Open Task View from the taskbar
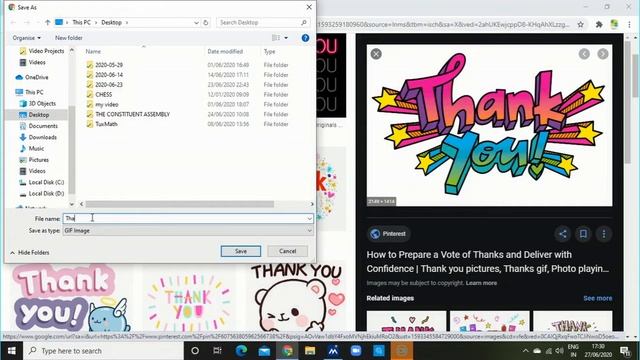Image resolution: width=640 pixels, height=360 pixels. [217, 351]
